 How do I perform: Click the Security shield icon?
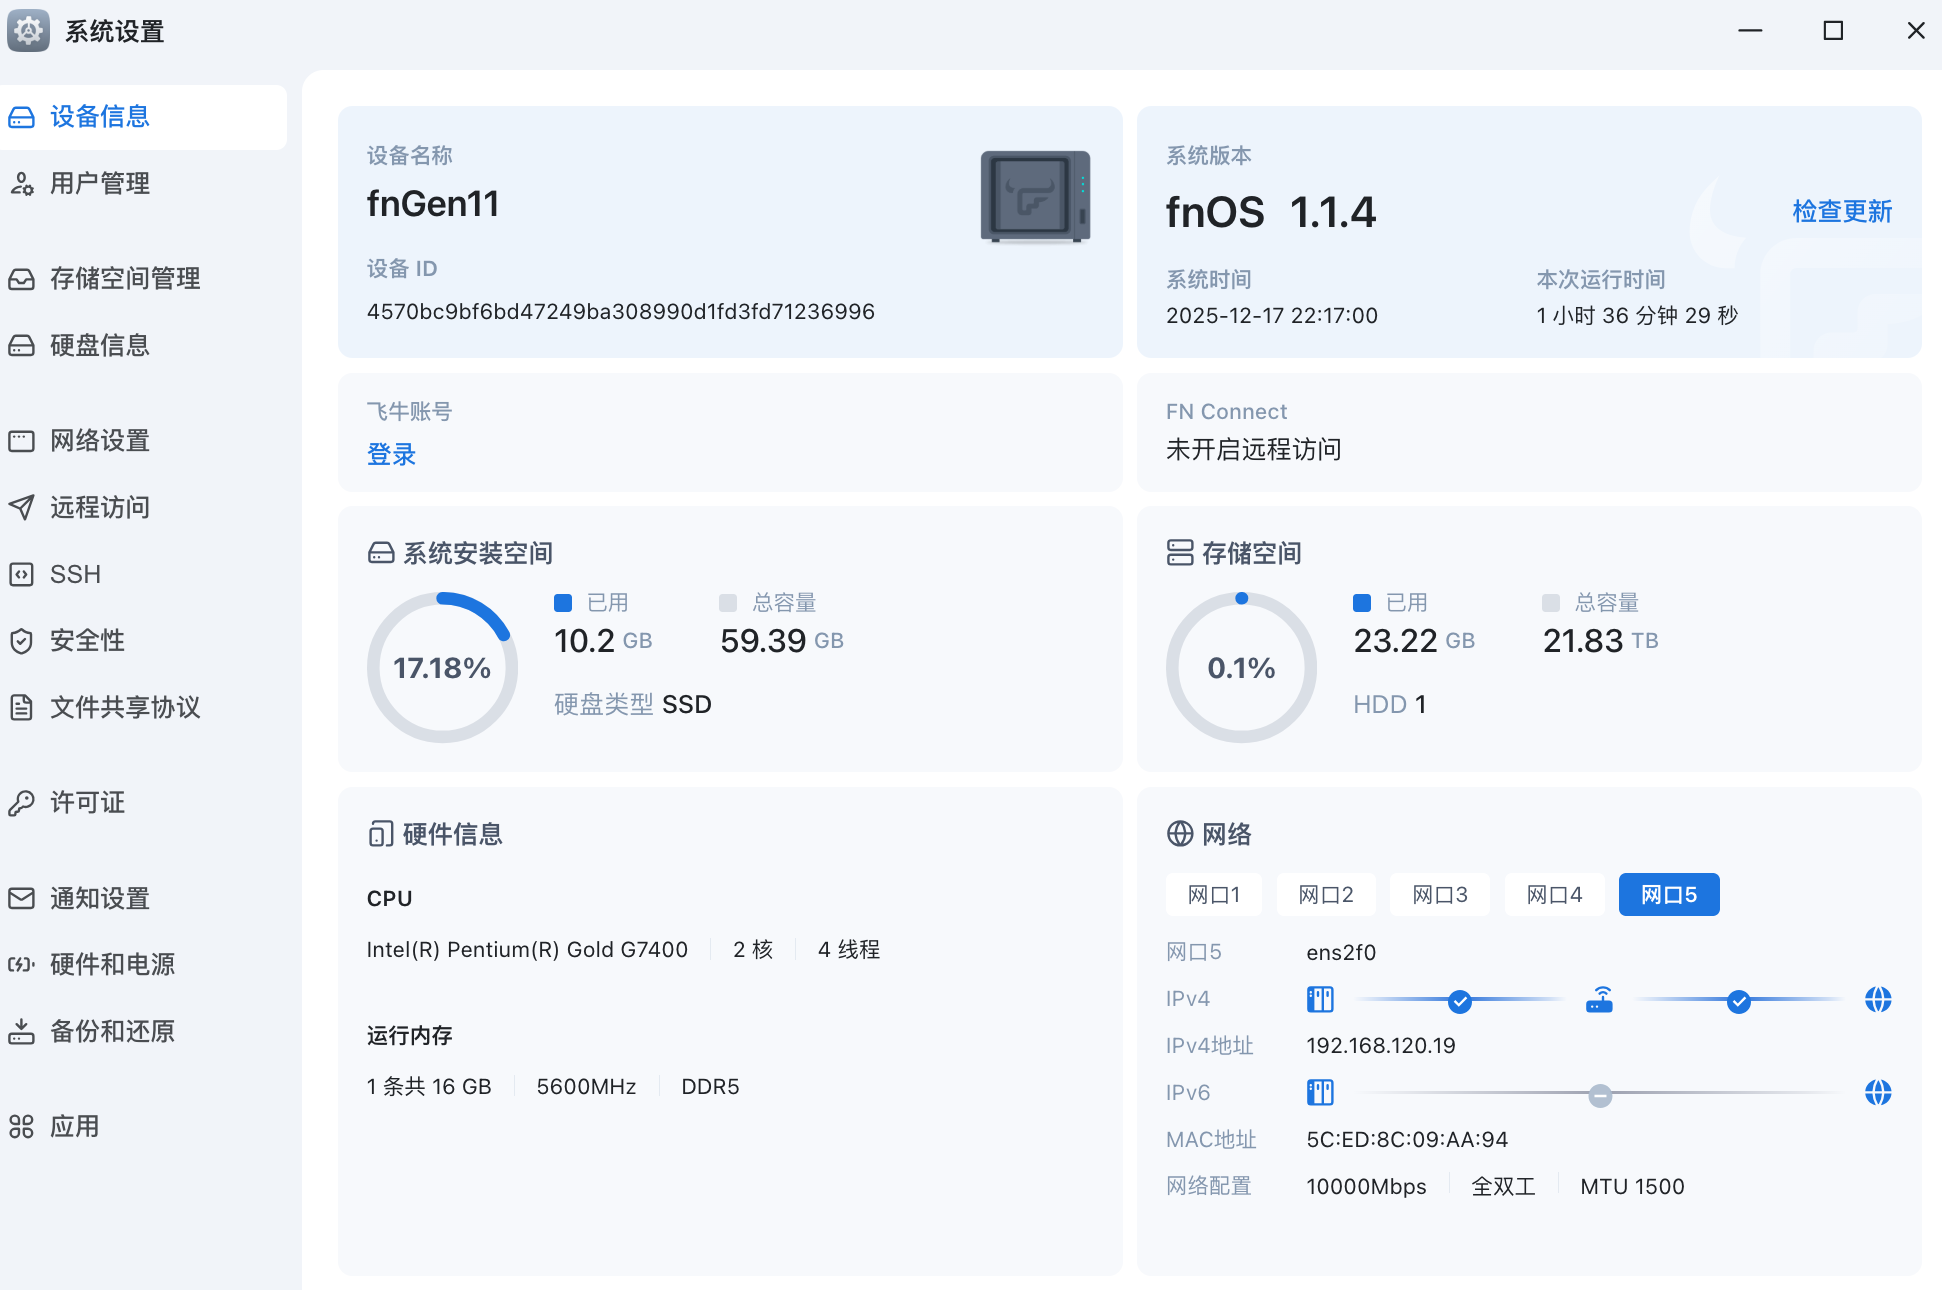pyautogui.click(x=21, y=641)
